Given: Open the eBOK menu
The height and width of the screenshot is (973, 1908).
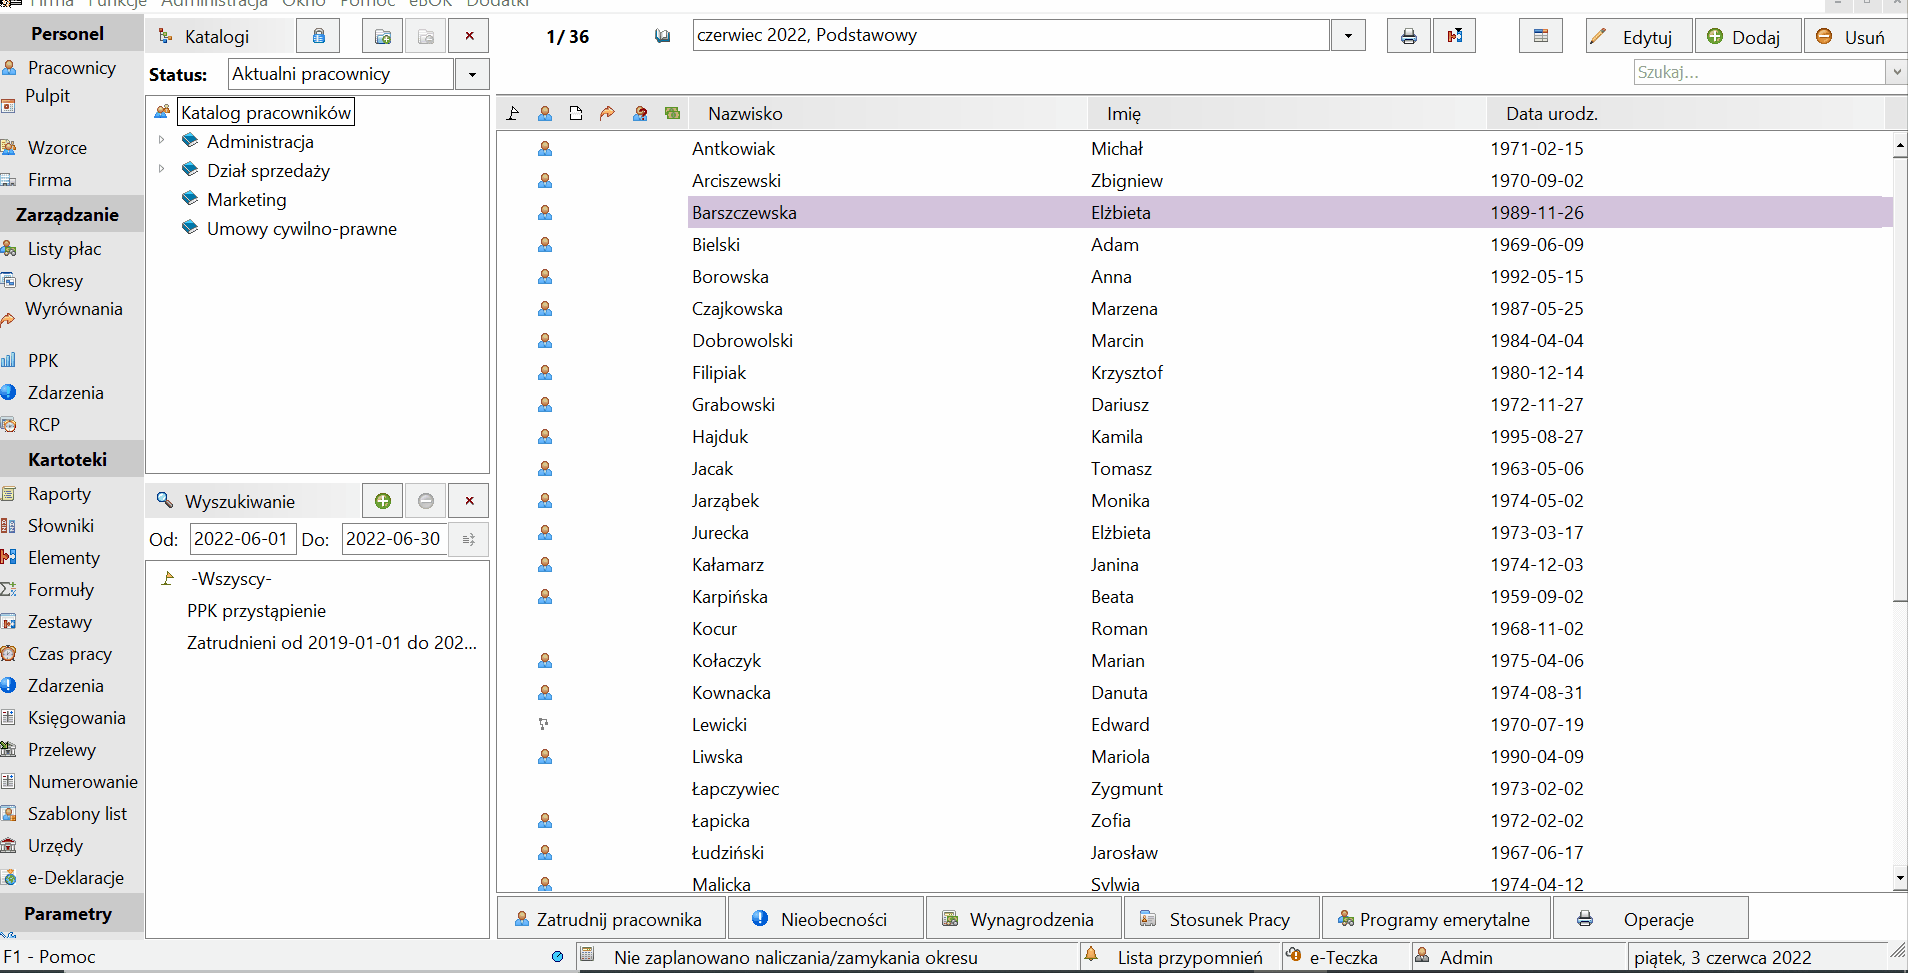Looking at the screenshot, I should point(431,4).
